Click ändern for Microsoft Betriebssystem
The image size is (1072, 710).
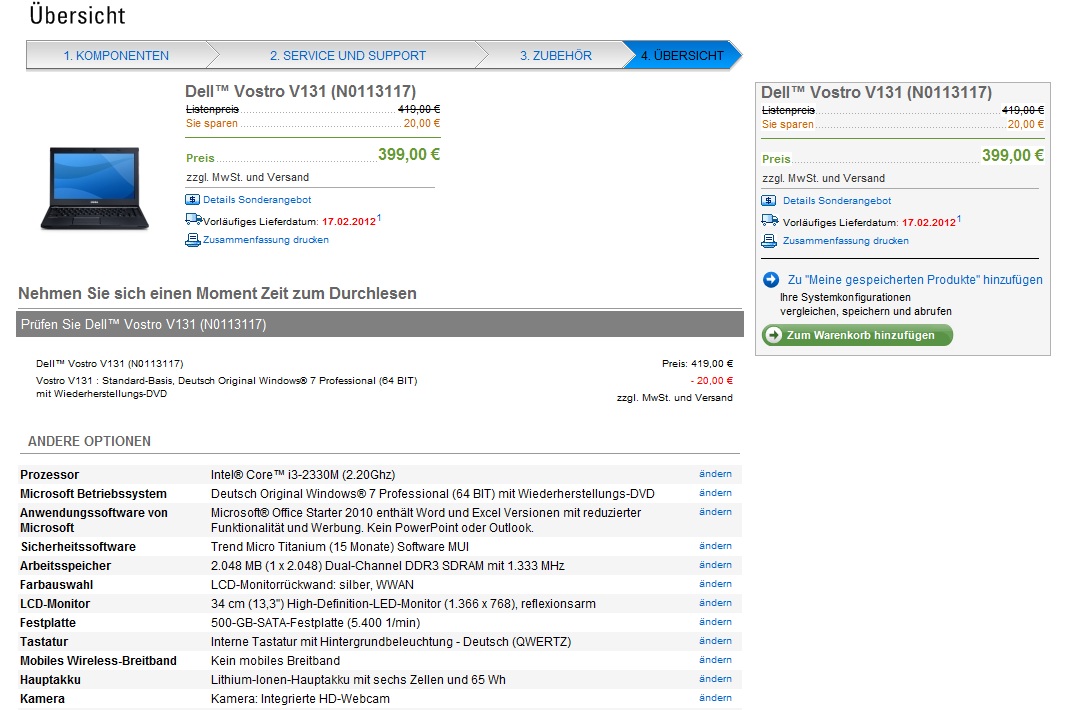click(x=715, y=493)
